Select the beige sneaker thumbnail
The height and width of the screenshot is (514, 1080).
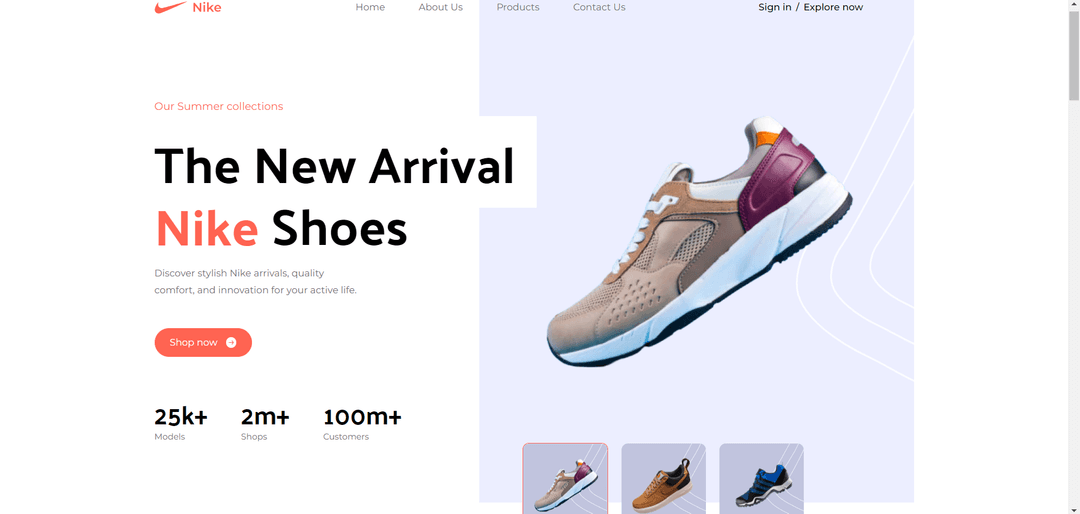565,478
